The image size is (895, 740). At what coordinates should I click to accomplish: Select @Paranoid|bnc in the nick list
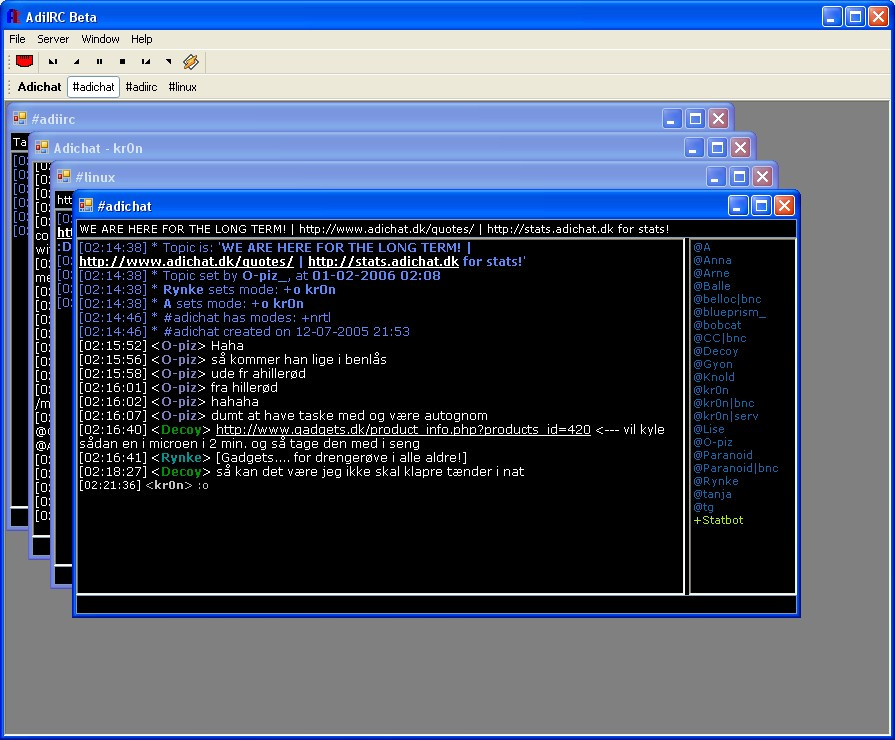tap(736, 468)
